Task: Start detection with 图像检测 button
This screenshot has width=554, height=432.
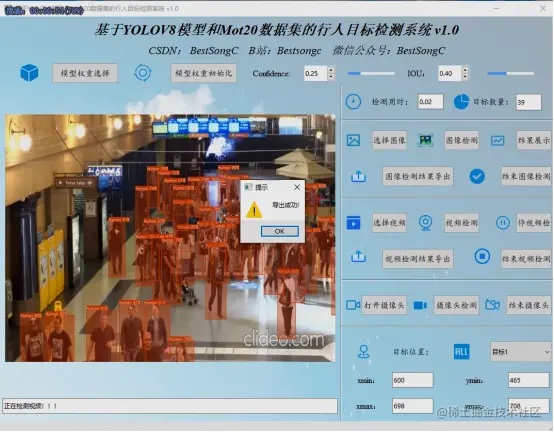Action: click(x=461, y=140)
